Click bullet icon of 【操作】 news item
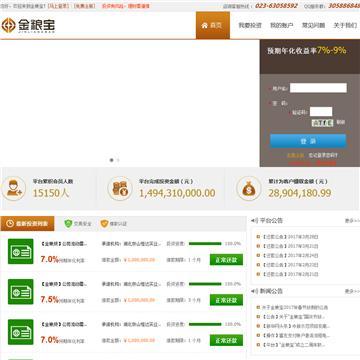Screen dimensions: 360x360 258,335
